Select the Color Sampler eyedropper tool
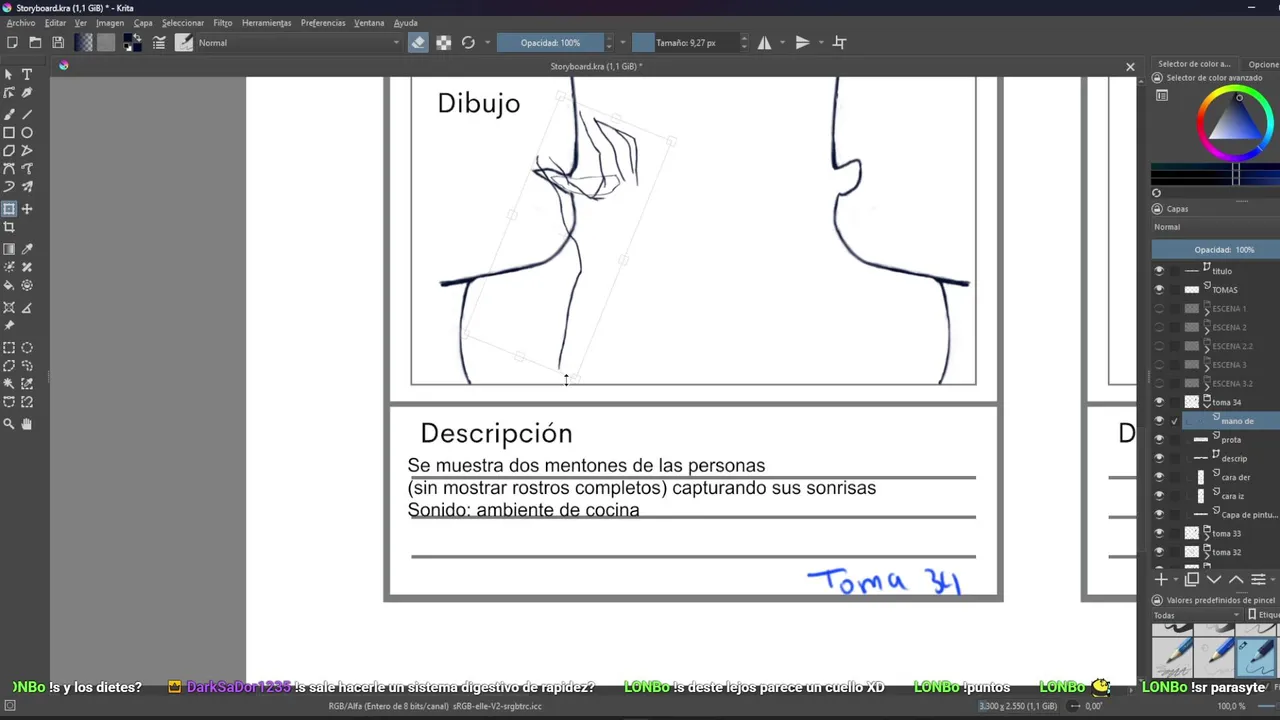 pyautogui.click(x=27, y=249)
